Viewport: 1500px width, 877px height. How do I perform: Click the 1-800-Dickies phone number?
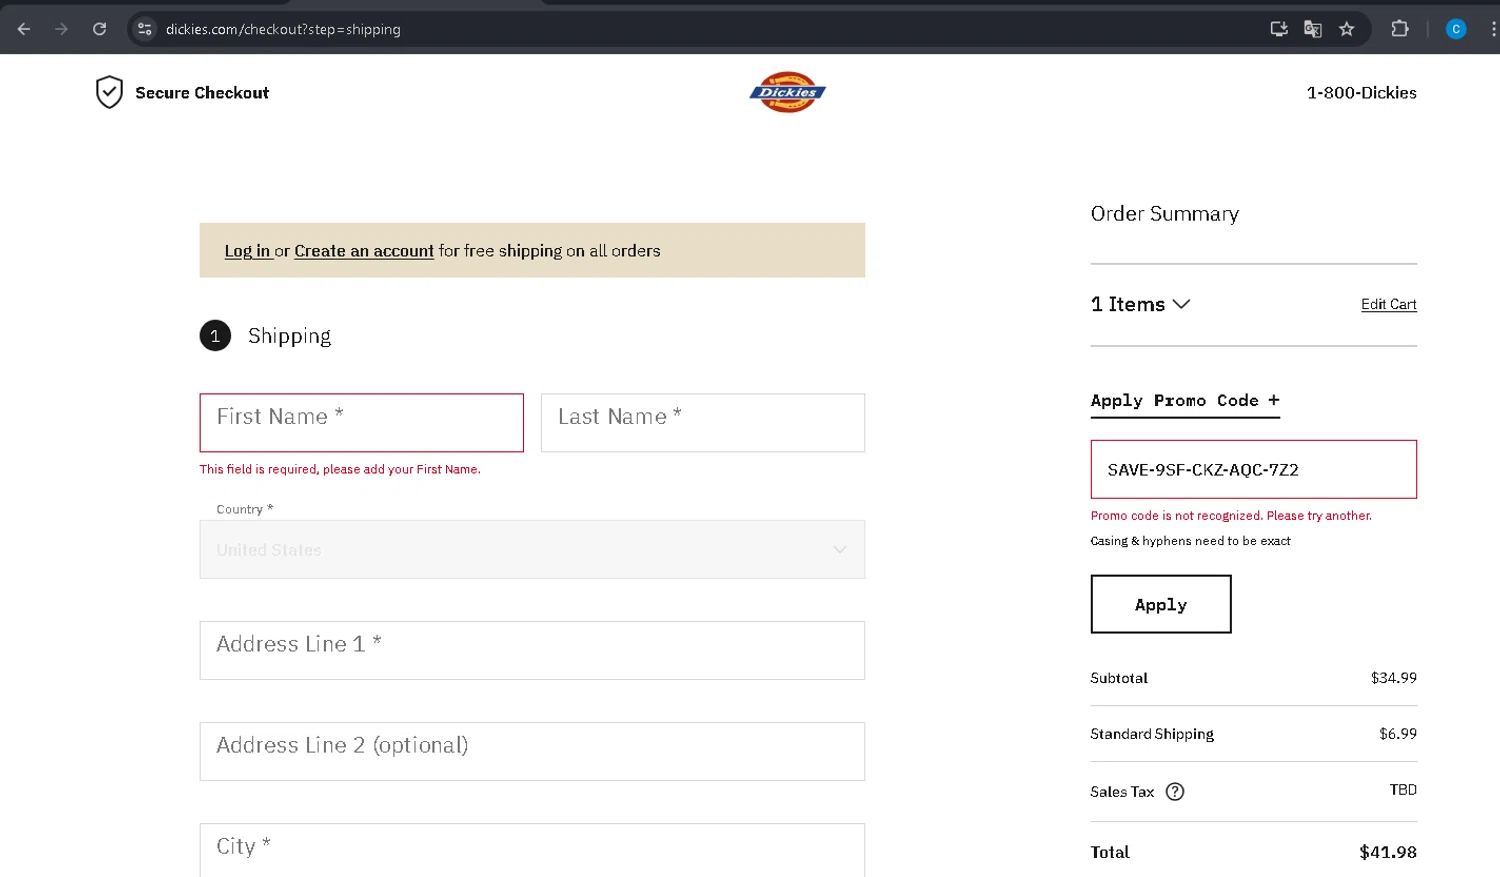coord(1361,93)
